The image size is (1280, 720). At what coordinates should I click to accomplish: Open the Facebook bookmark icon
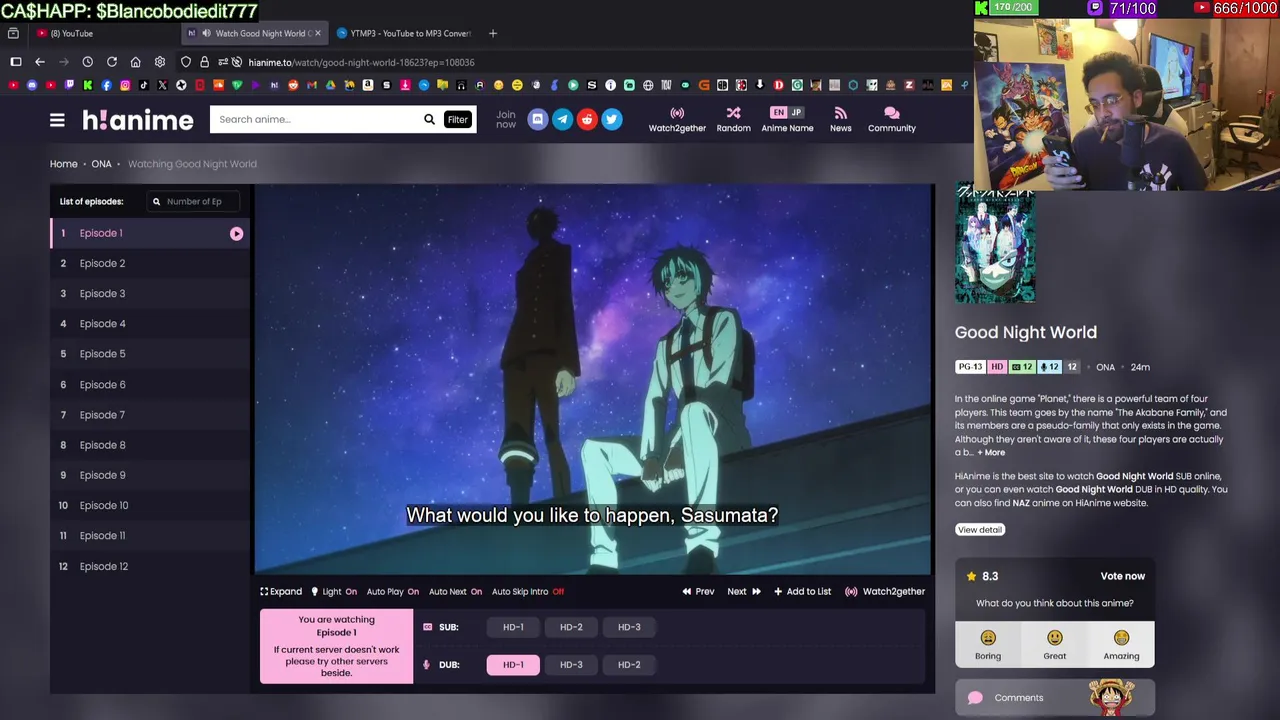[x=106, y=85]
